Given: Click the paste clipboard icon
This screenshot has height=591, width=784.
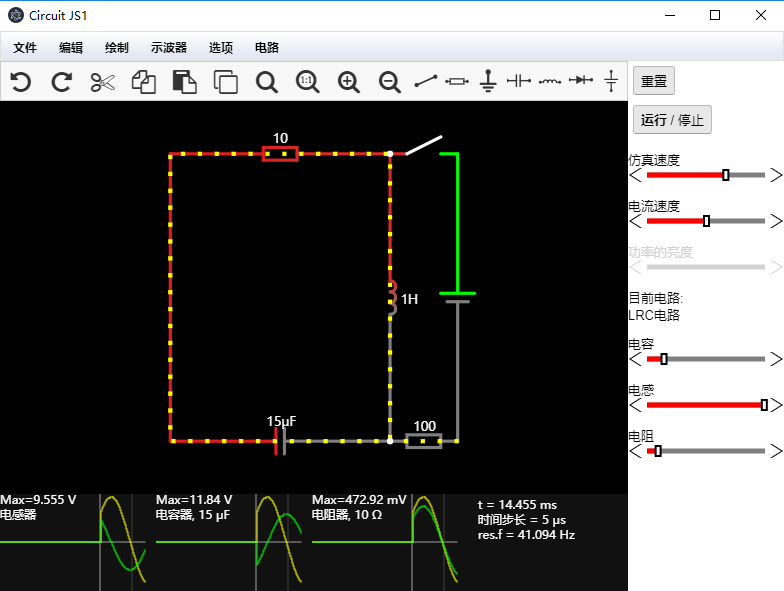Looking at the screenshot, I should (184, 82).
